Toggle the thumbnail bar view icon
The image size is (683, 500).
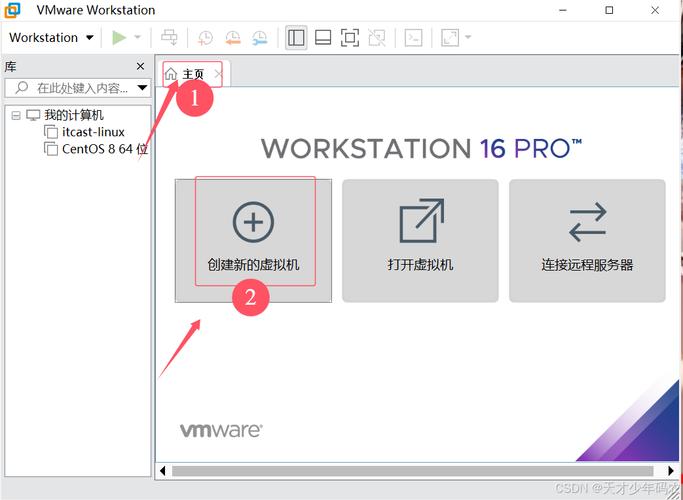pos(323,38)
